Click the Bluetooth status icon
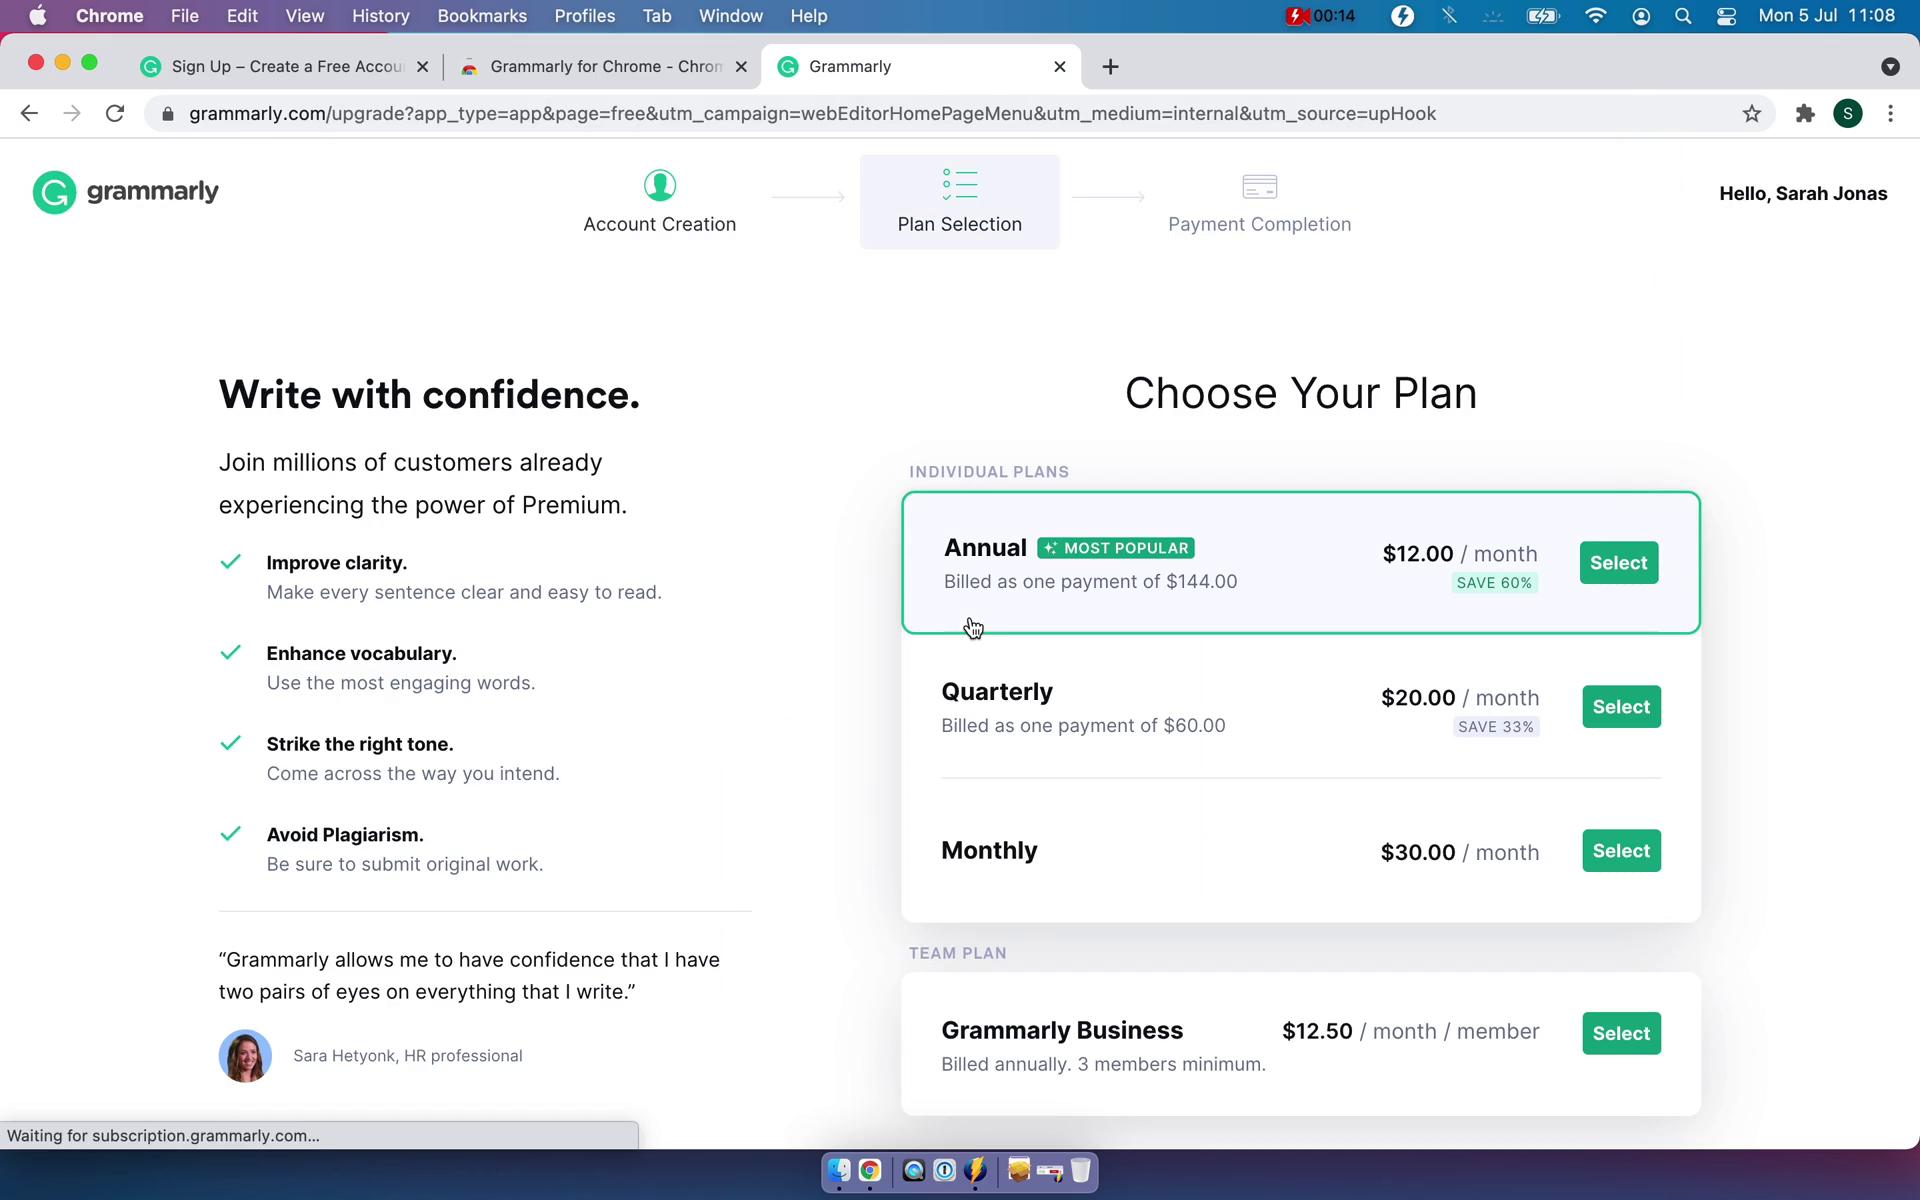1920x1200 pixels. 1449,16
